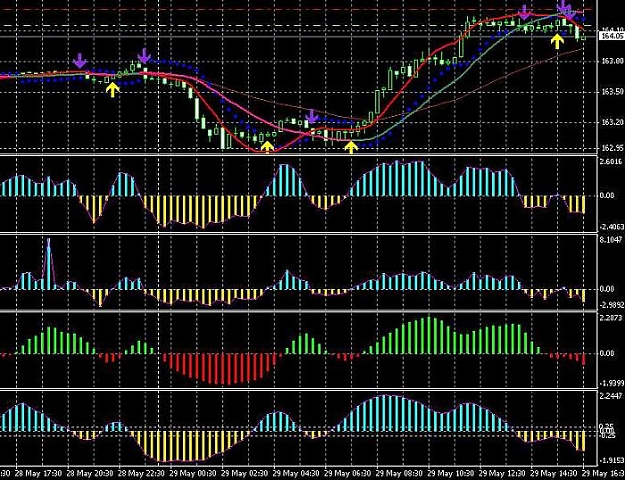
Task: Click the 29 May 14:30 time label
Action: coord(553,474)
